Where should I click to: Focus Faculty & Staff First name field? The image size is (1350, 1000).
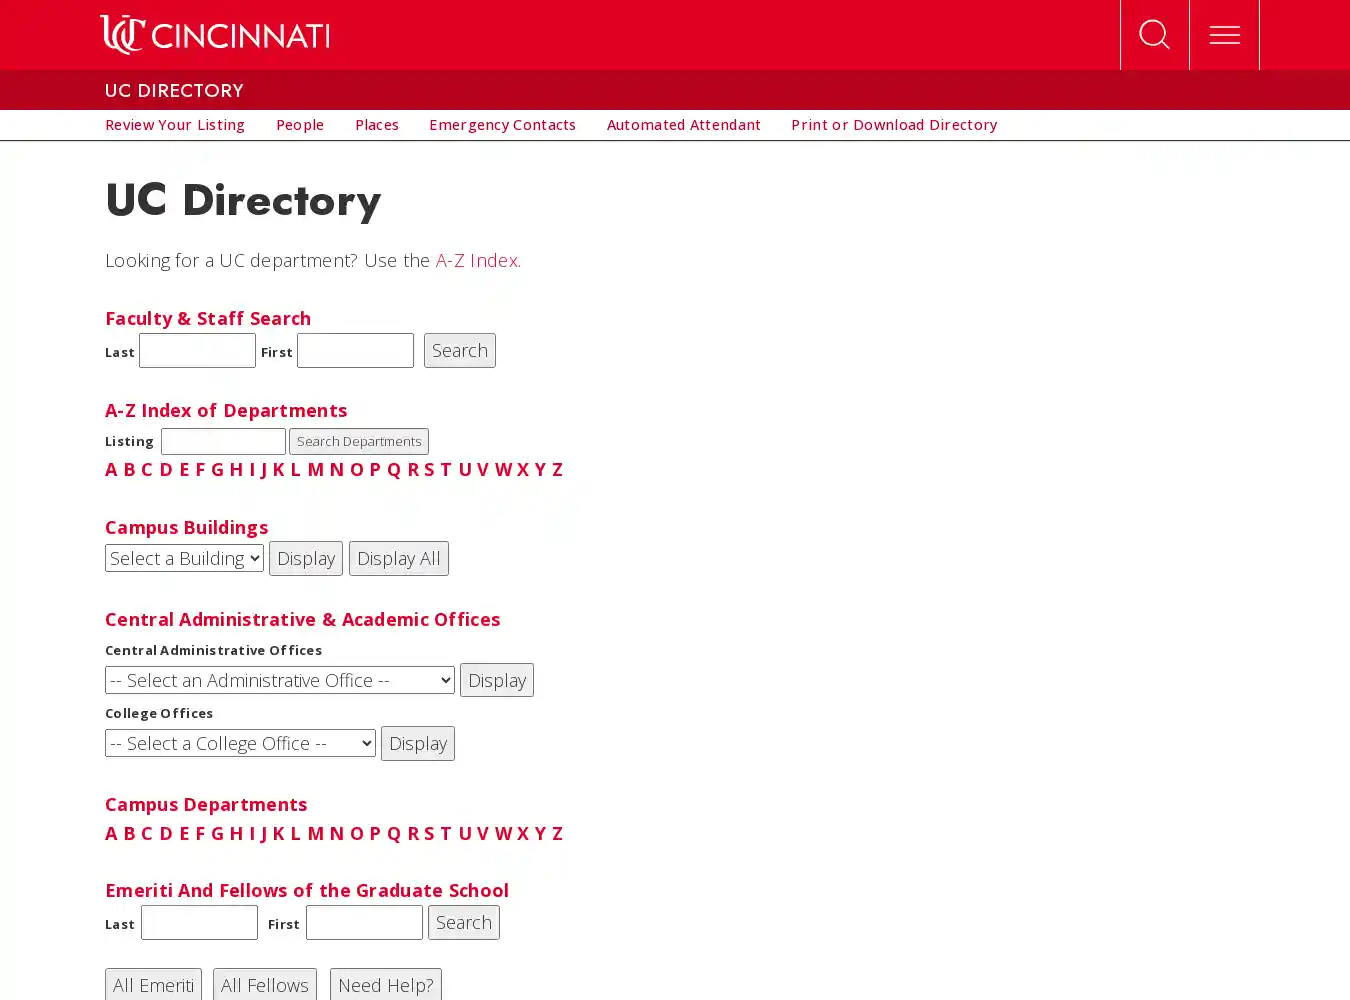pos(355,350)
